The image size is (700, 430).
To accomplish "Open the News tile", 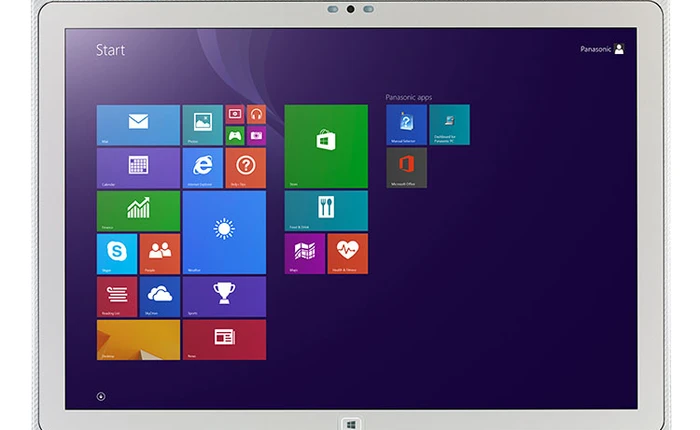I will (224, 339).
